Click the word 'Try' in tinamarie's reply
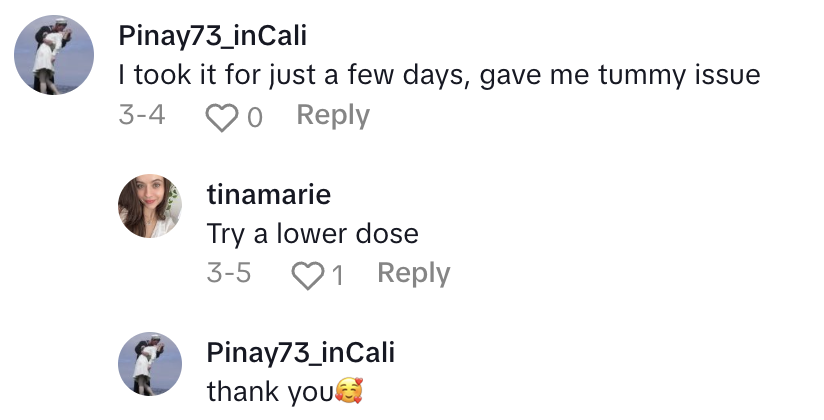This screenshot has height=420, width=824. [225, 234]
